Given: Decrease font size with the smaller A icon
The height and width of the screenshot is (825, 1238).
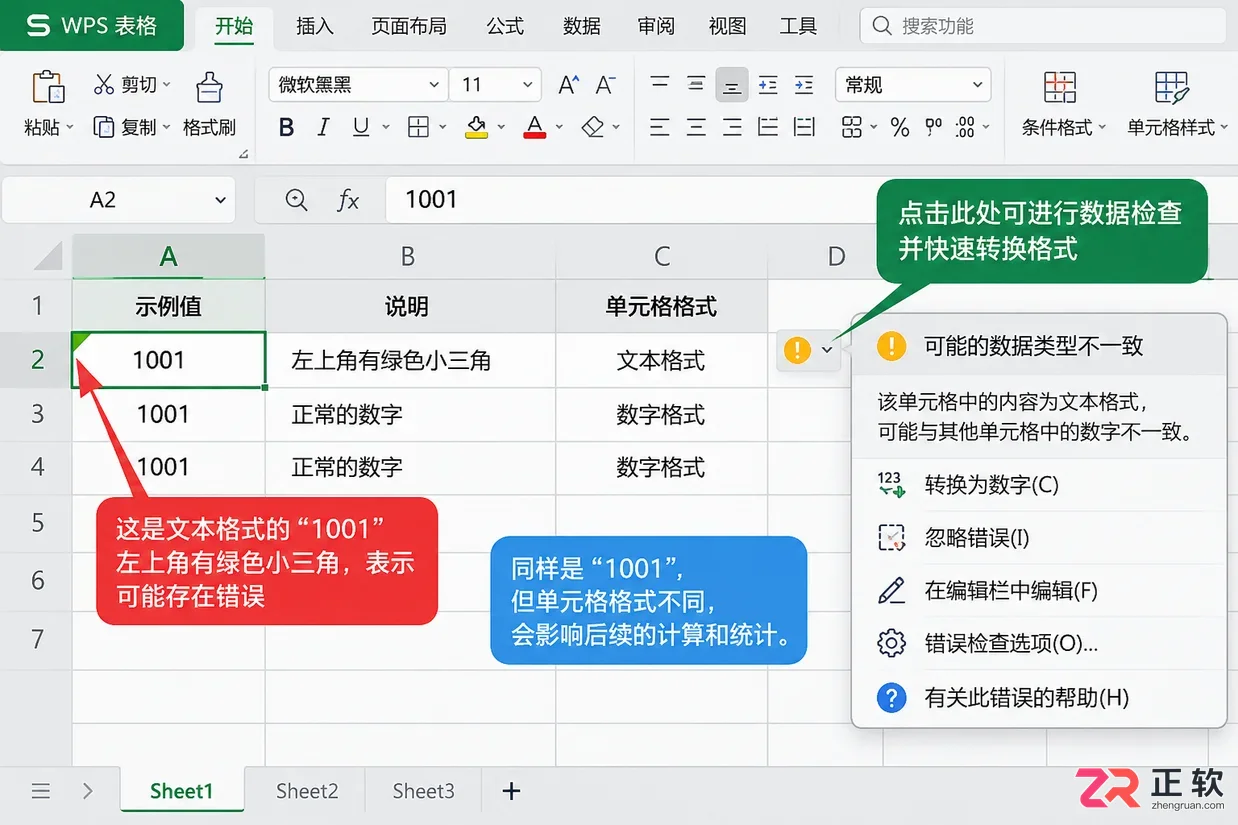Looking at the screenshot, I should pyautogui.click(x=605, y=85).
